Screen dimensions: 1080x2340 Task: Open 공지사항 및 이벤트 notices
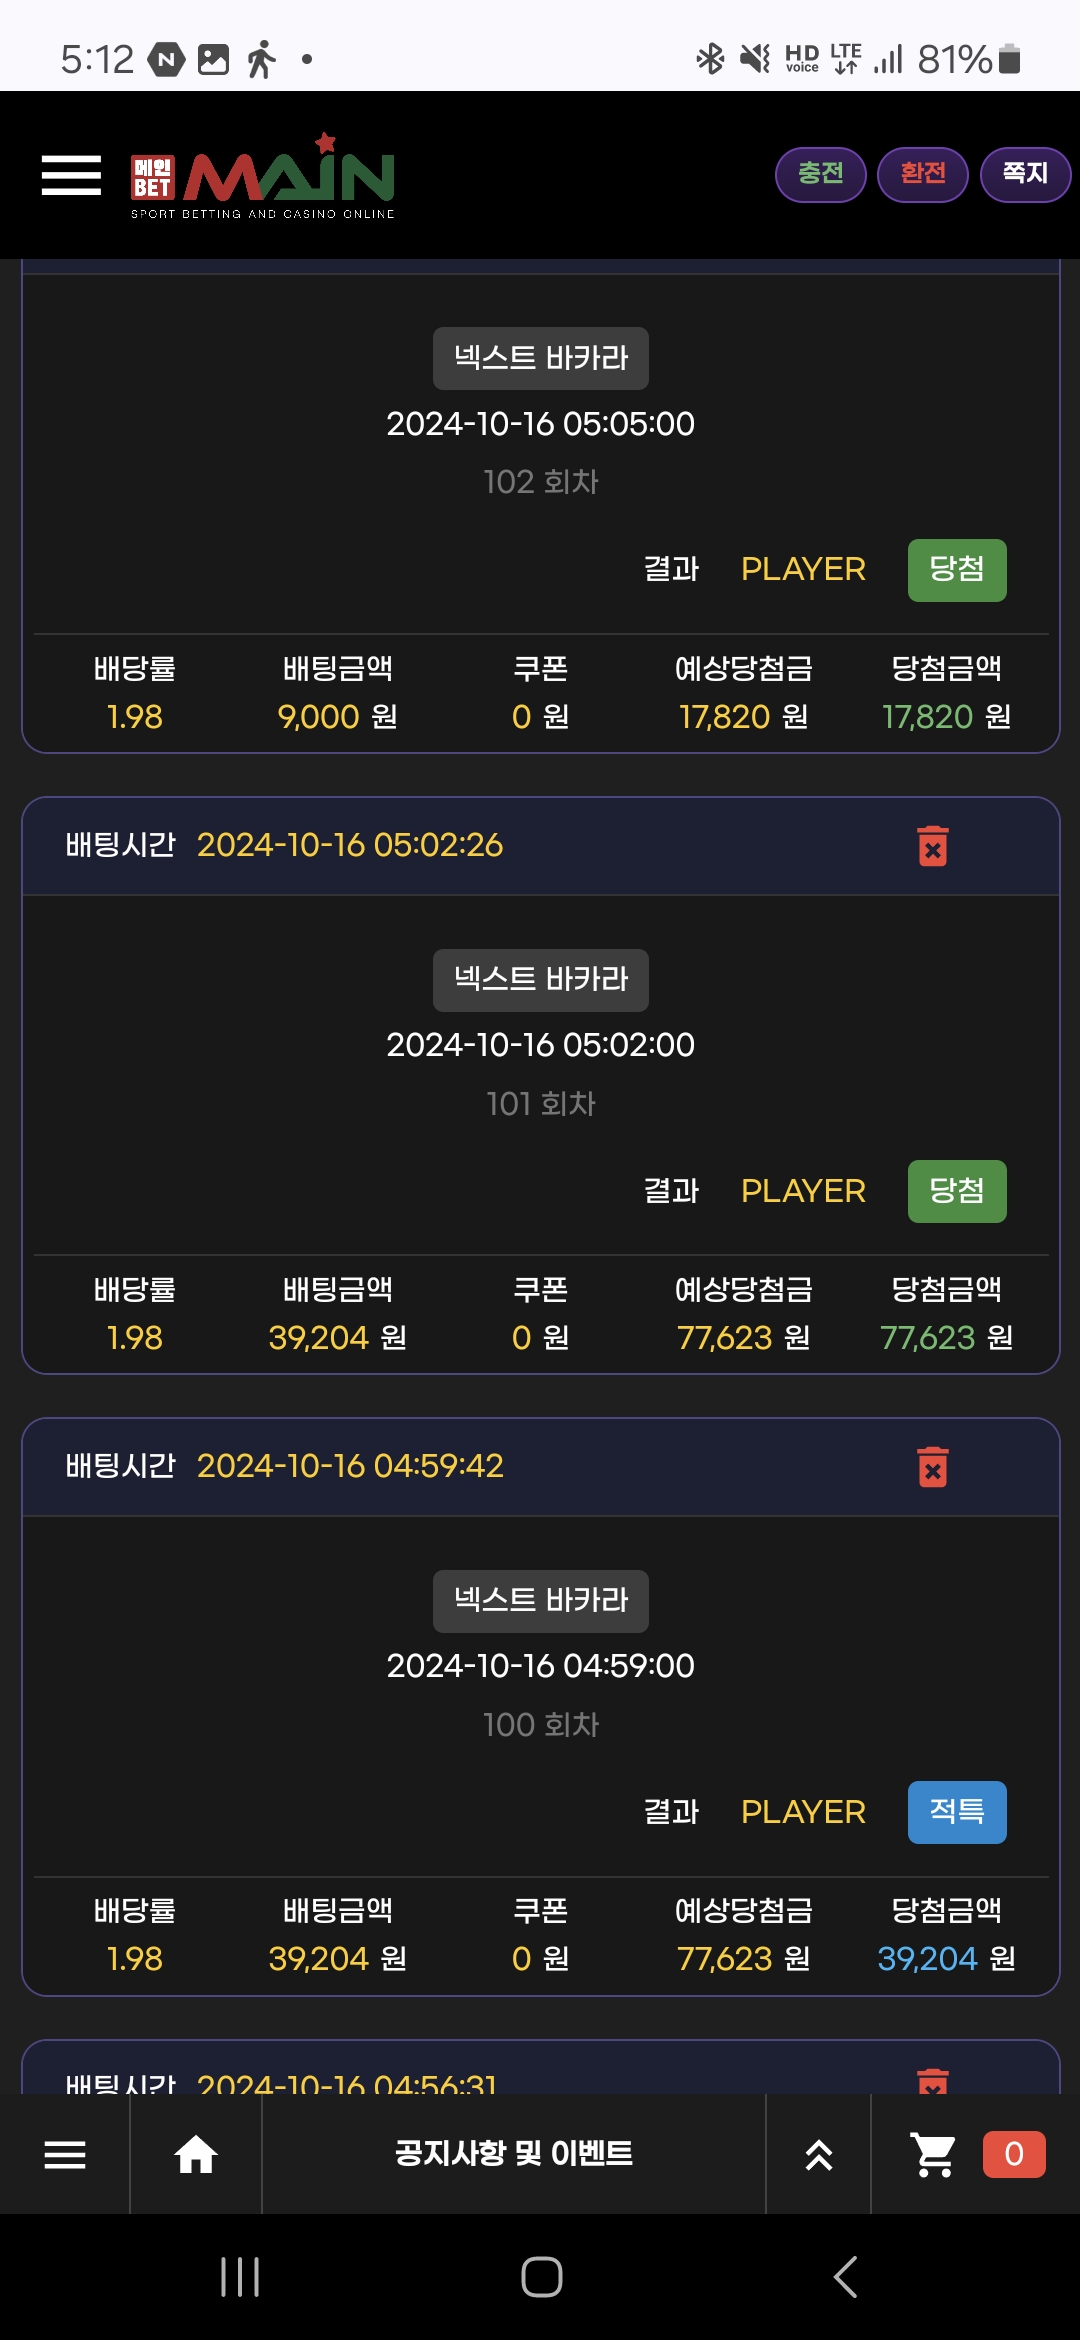pos(513,2154)
